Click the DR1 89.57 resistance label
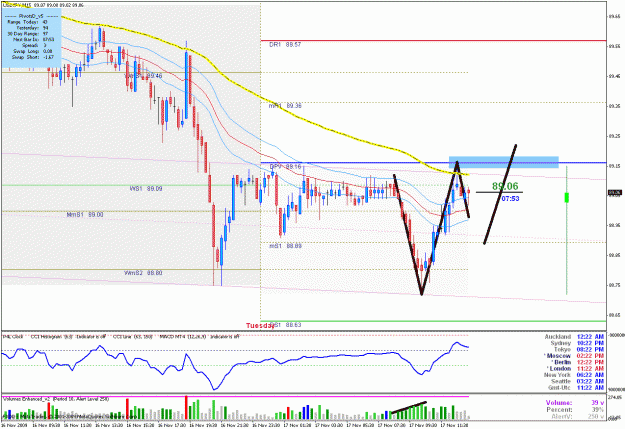The image size is (625, 429). [x=285, y=45]
